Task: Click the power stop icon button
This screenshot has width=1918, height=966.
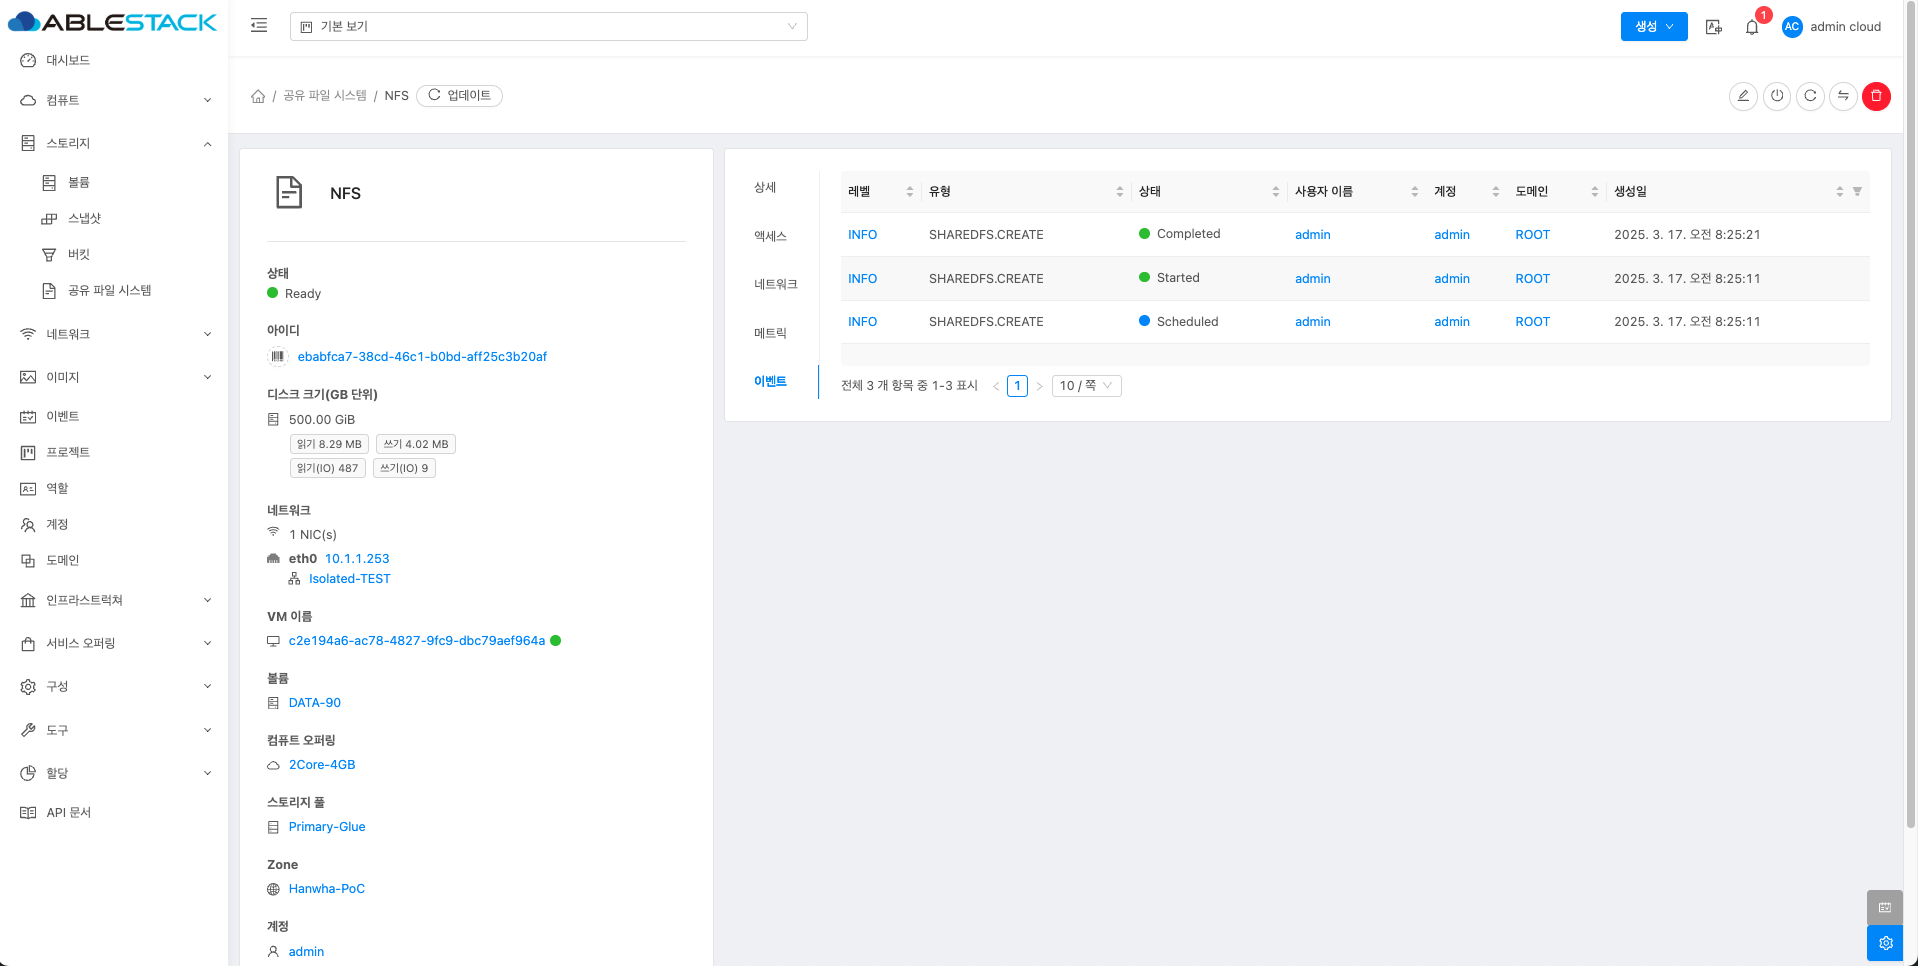Action: (1777, 96)
